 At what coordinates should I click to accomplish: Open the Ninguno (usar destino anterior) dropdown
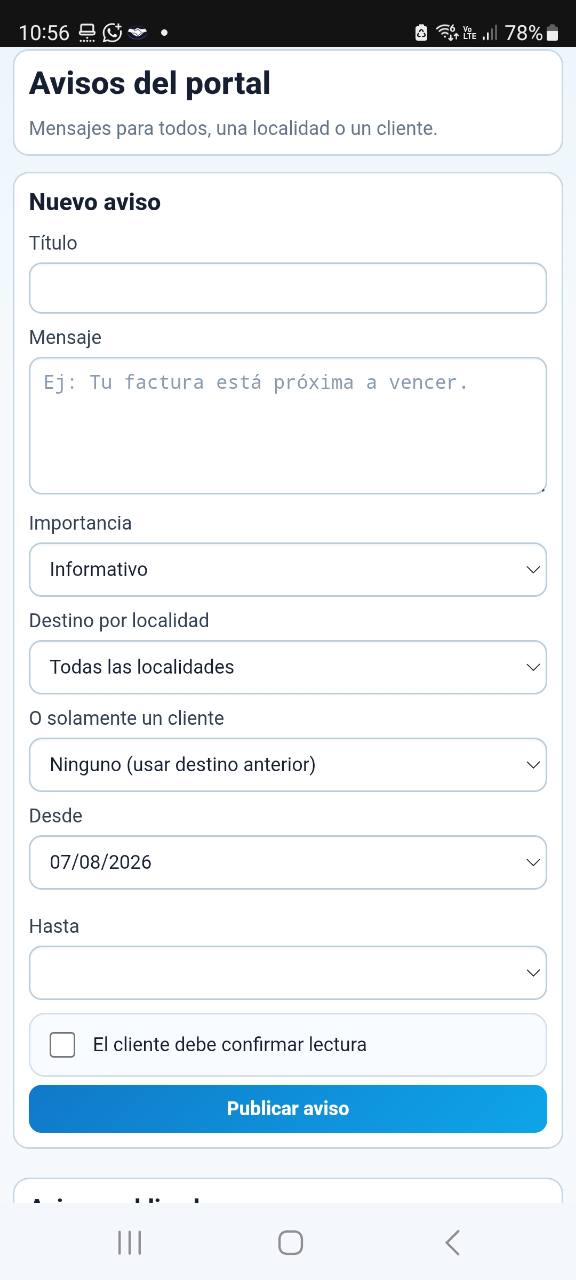tap(288, 765)
